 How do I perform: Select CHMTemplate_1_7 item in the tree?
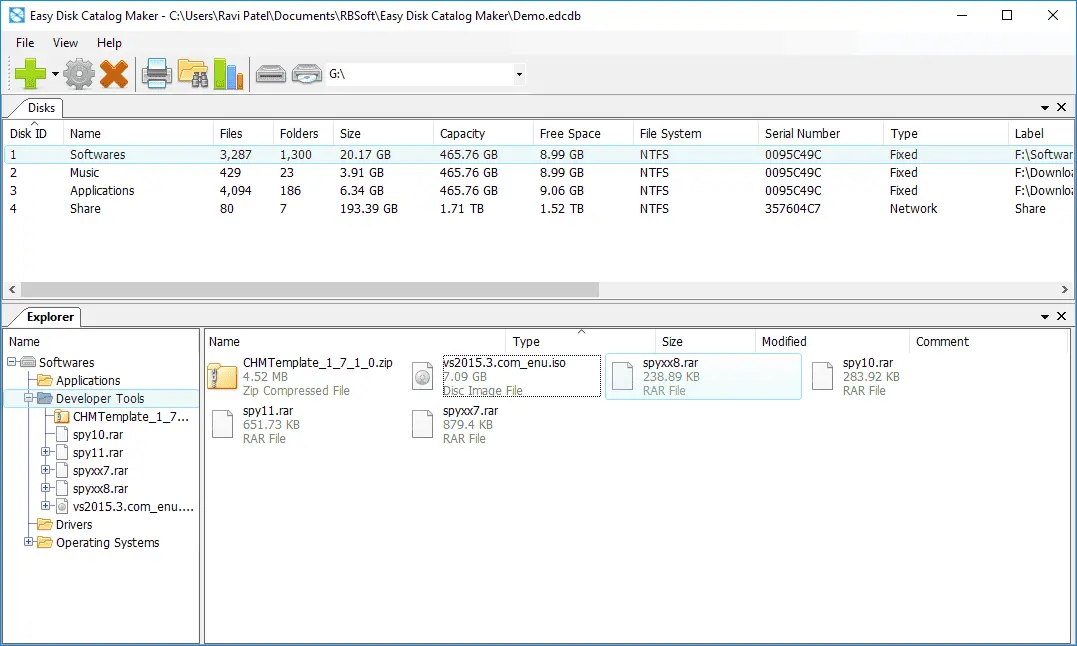pyautogui.click(x=131, y=417)
